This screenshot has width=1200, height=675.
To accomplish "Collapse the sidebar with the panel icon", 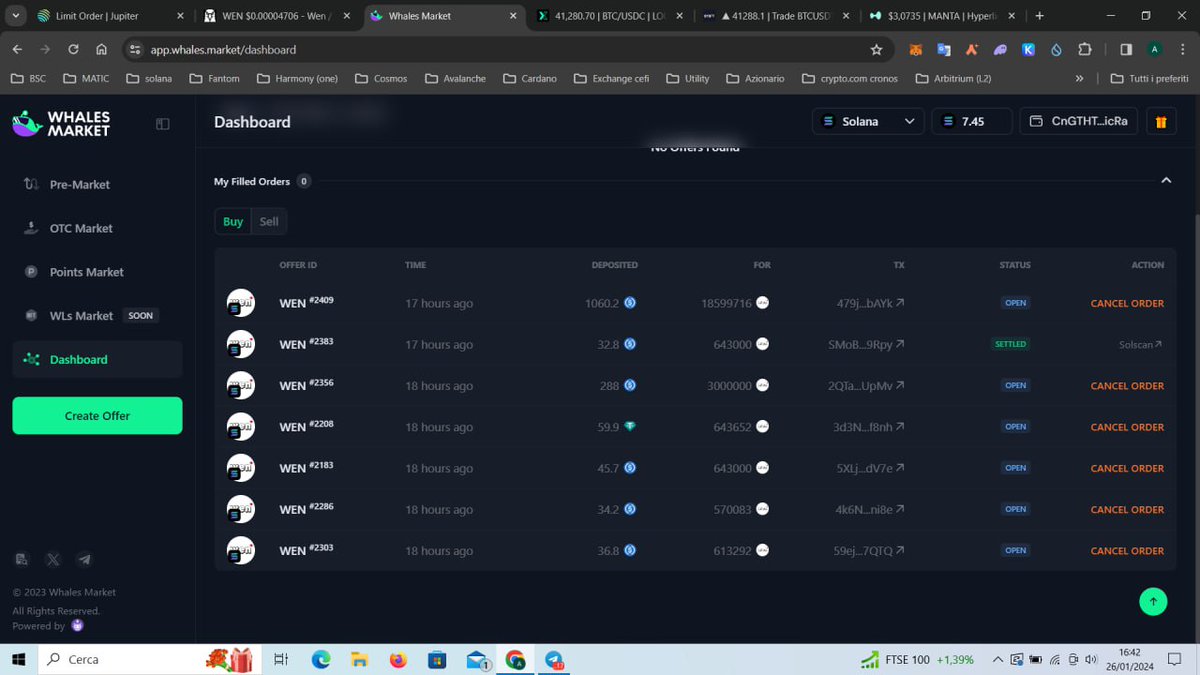I will pyautogui.click(x=163, y=123).
